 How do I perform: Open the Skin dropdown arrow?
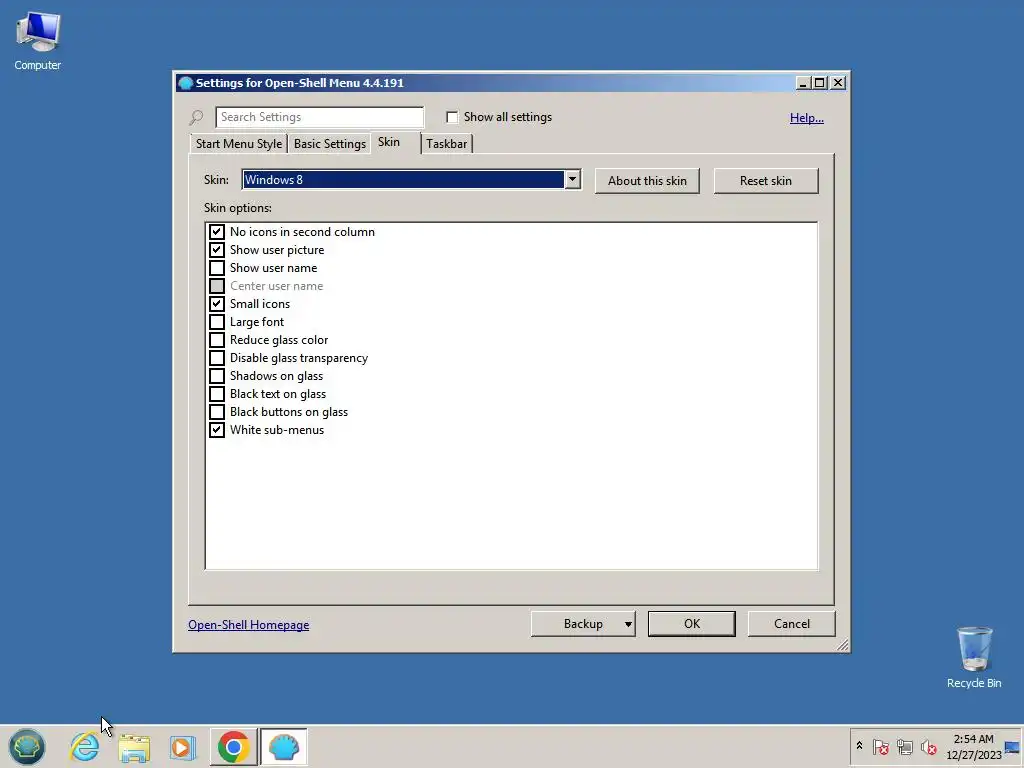tap(572, 180)
